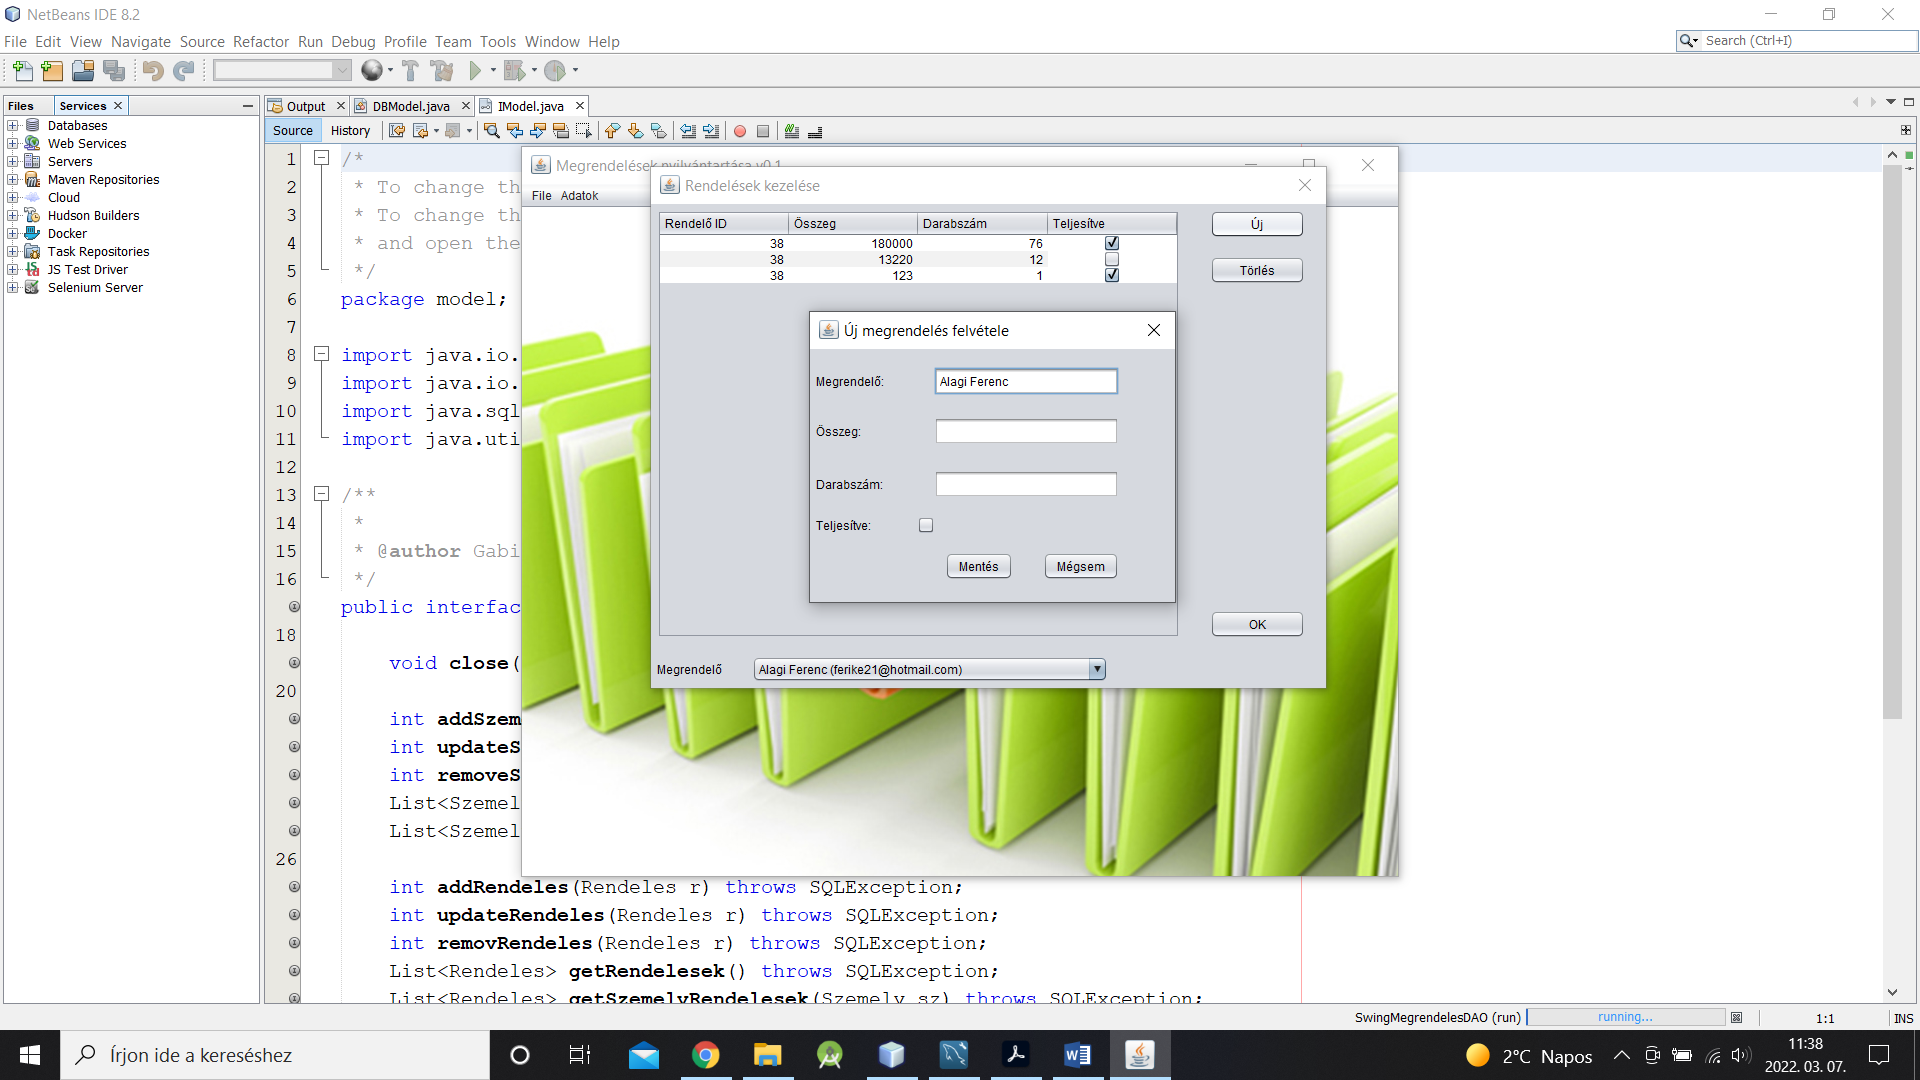Toggle Teljesítve checkbox in row with 180000

click(1112, 243)
